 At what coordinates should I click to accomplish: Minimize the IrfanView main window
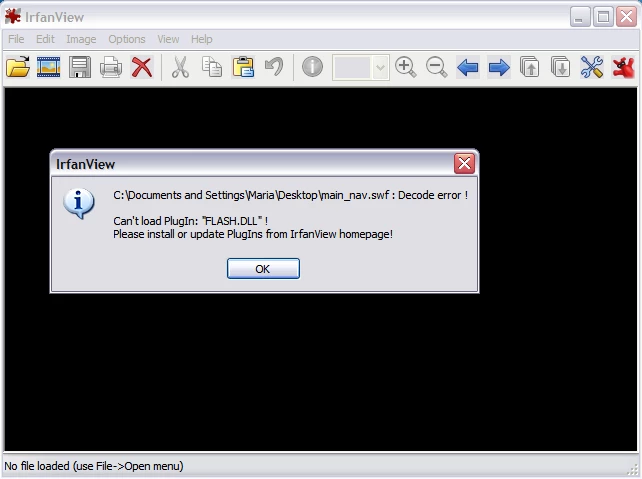pos(579,17)
